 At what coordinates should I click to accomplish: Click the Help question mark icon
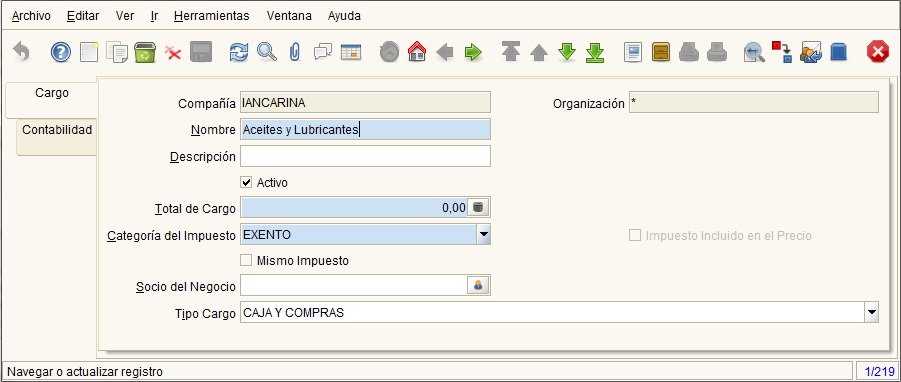click(x=61, y=53)
